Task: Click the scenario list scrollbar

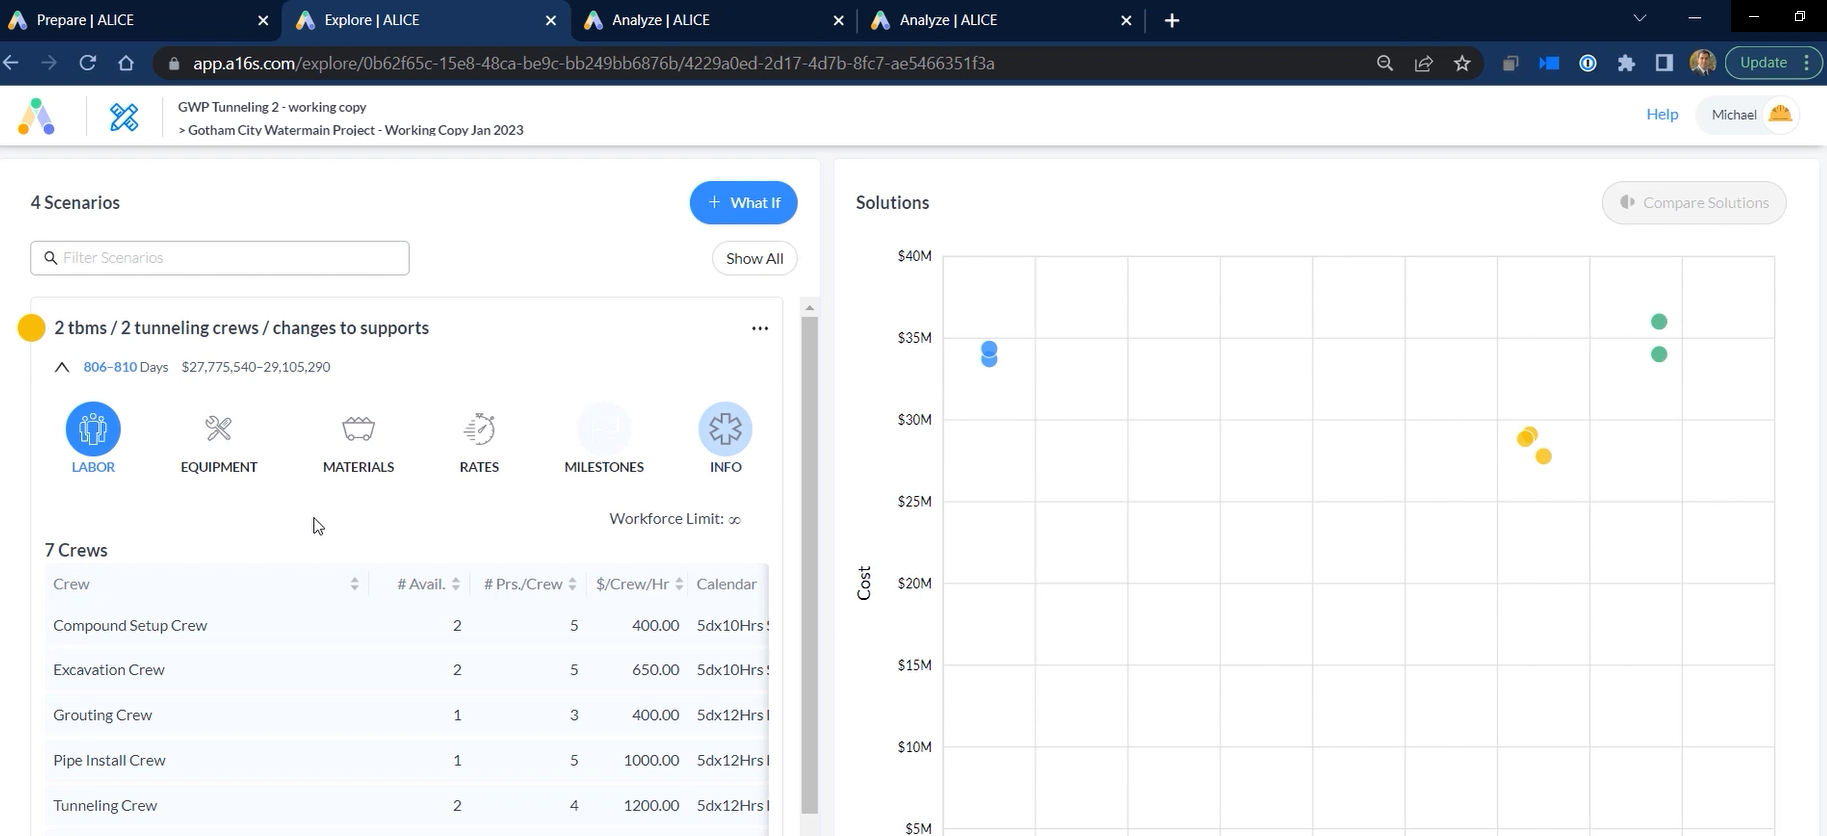Action: click(x=810, y=565)
